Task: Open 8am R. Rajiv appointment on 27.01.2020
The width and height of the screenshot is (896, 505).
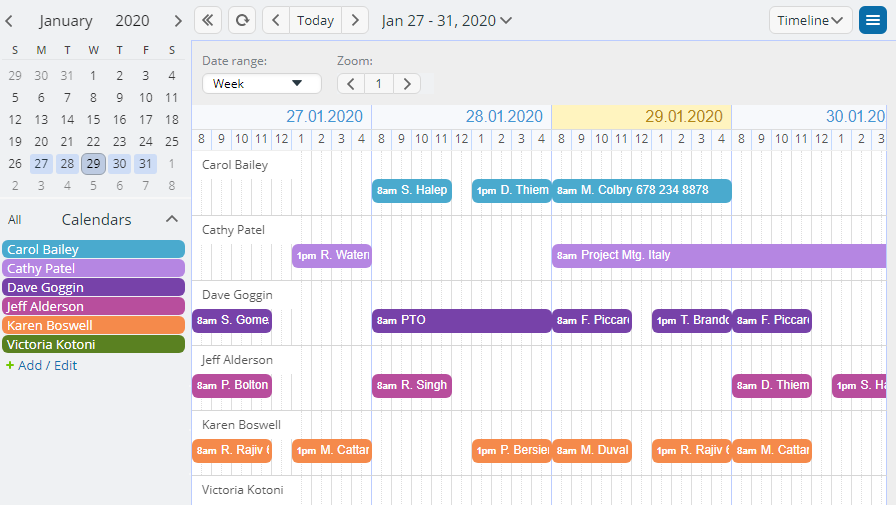Action: point(232,451)
